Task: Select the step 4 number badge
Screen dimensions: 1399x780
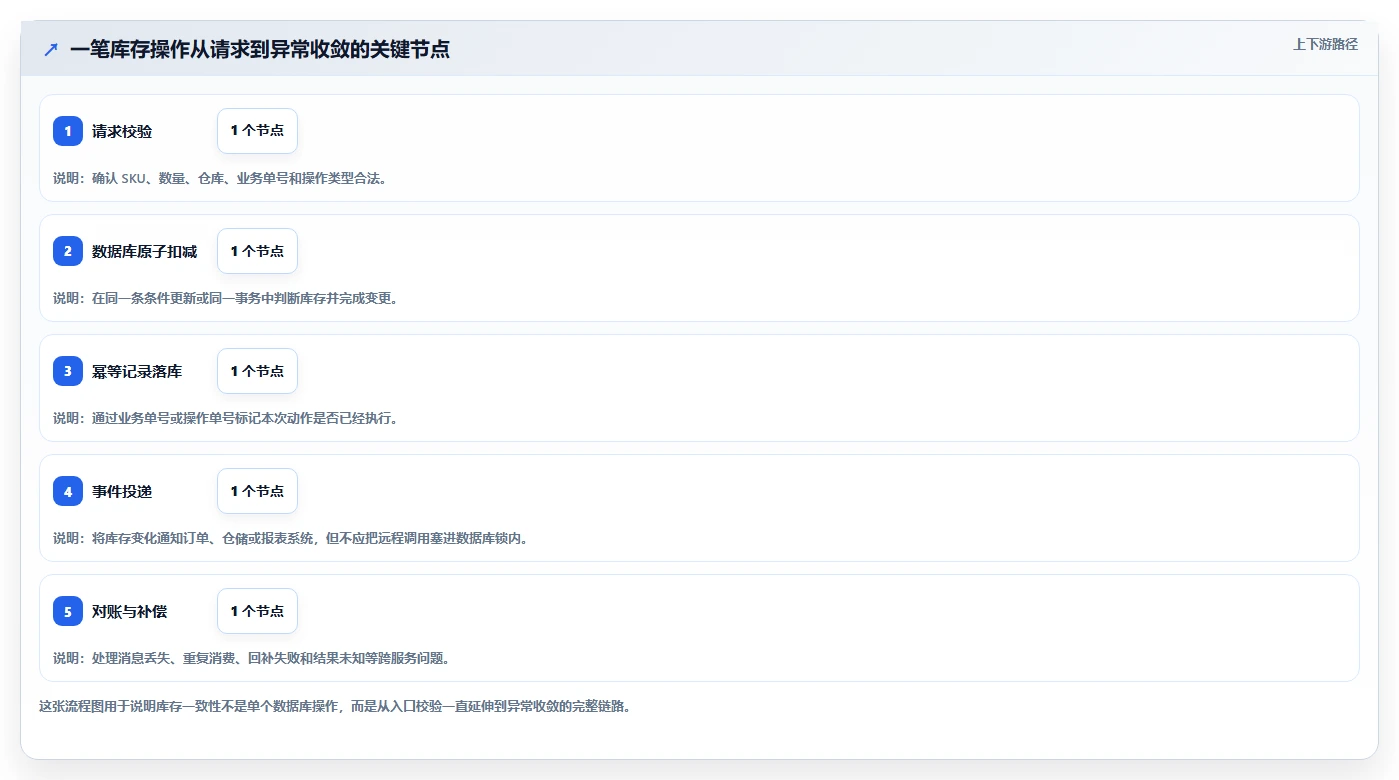Action: pyautogui.click(x=68, y=491)
